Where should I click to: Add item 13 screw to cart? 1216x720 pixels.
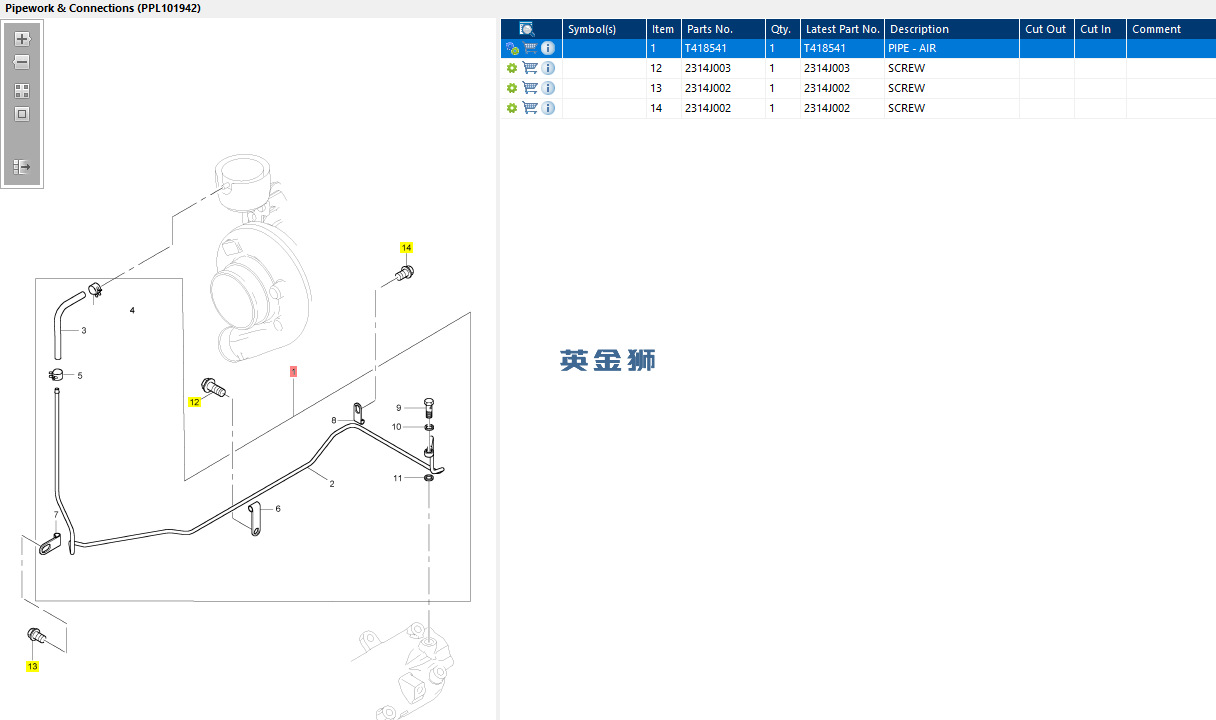point(530,88)
